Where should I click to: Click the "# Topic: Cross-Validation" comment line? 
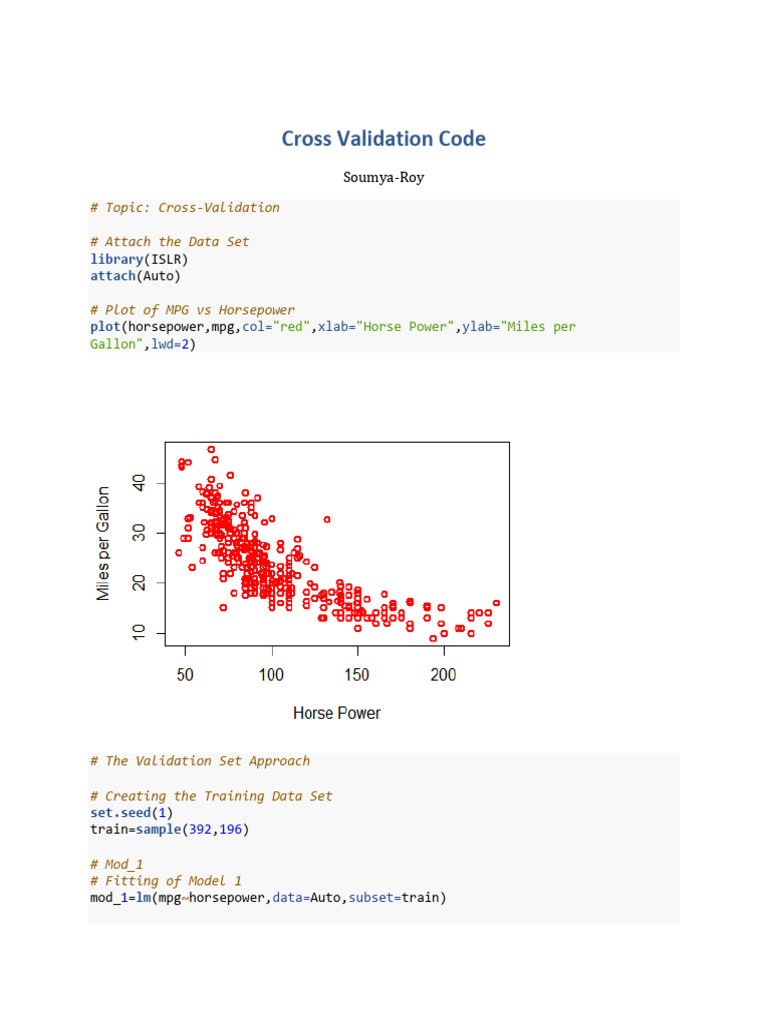point(185,208)
